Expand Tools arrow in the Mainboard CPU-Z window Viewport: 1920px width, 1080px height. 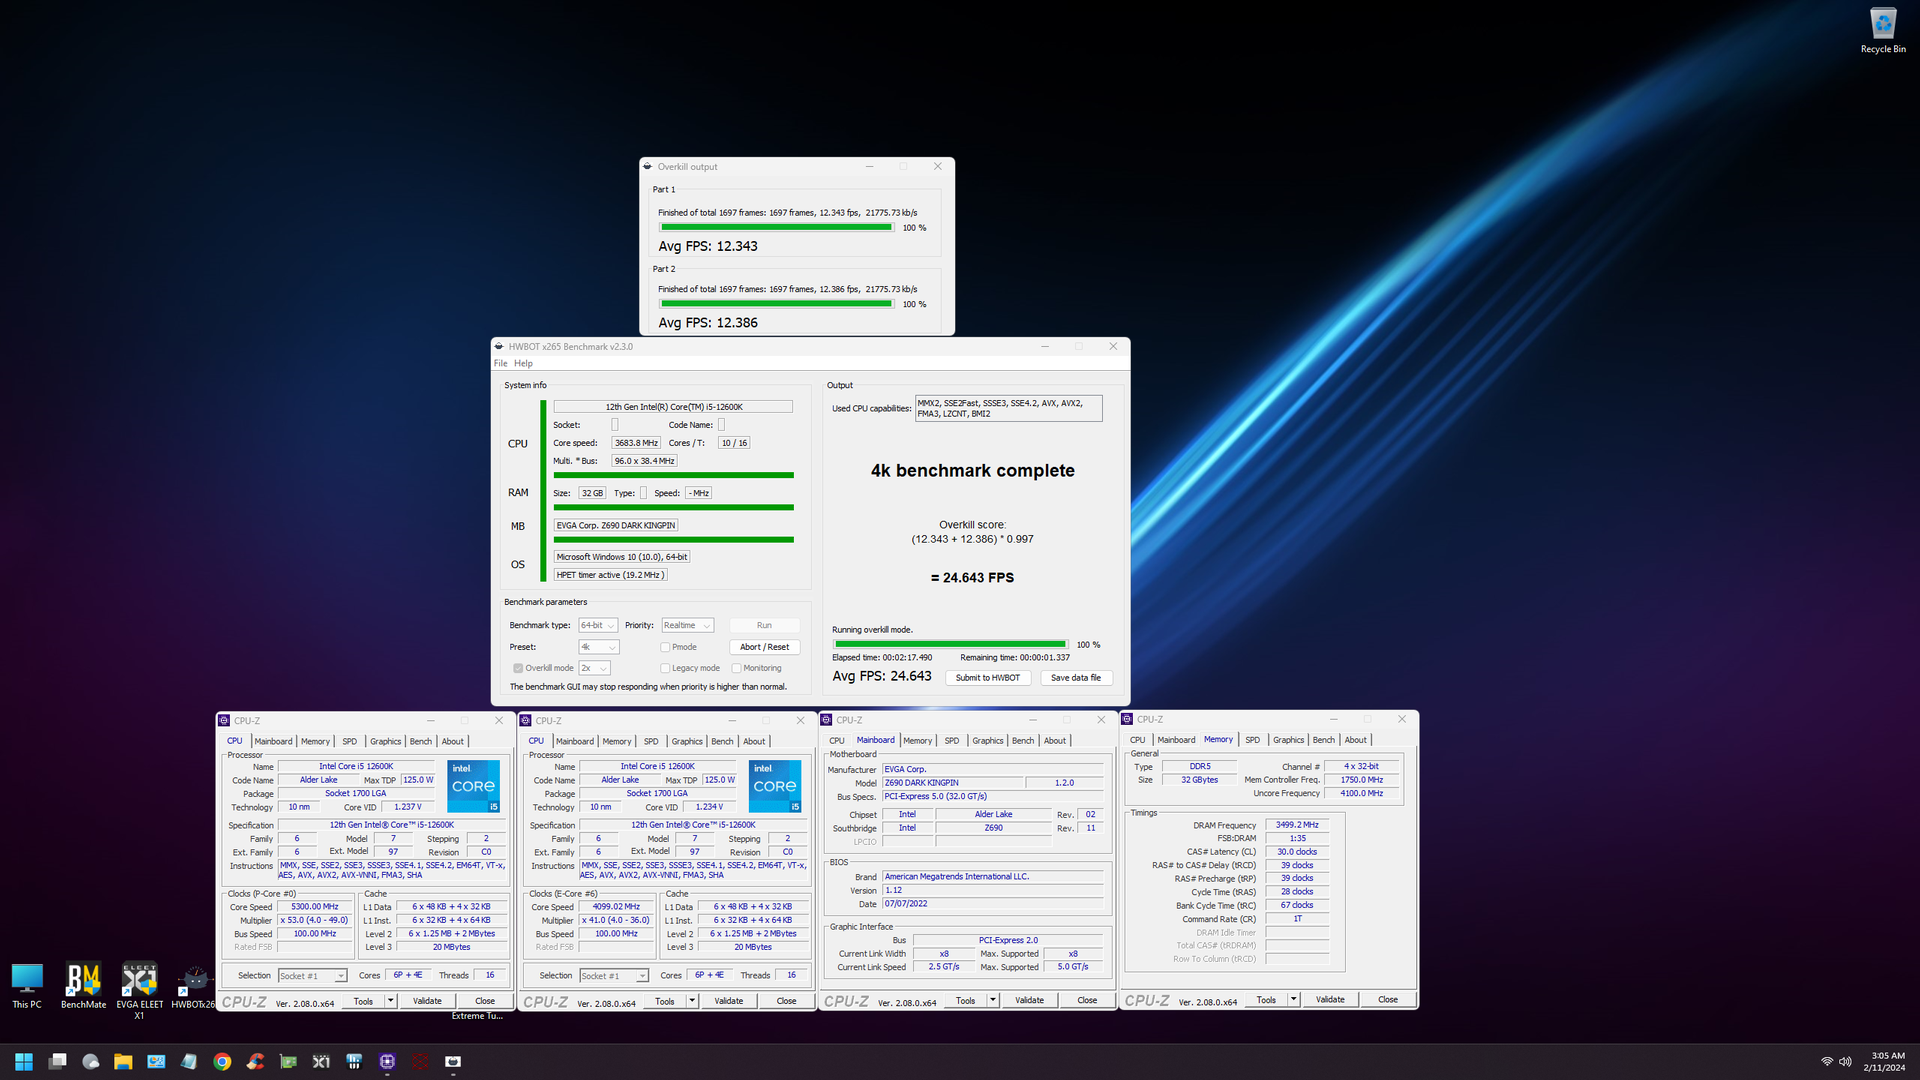(x=992, y=1000)
